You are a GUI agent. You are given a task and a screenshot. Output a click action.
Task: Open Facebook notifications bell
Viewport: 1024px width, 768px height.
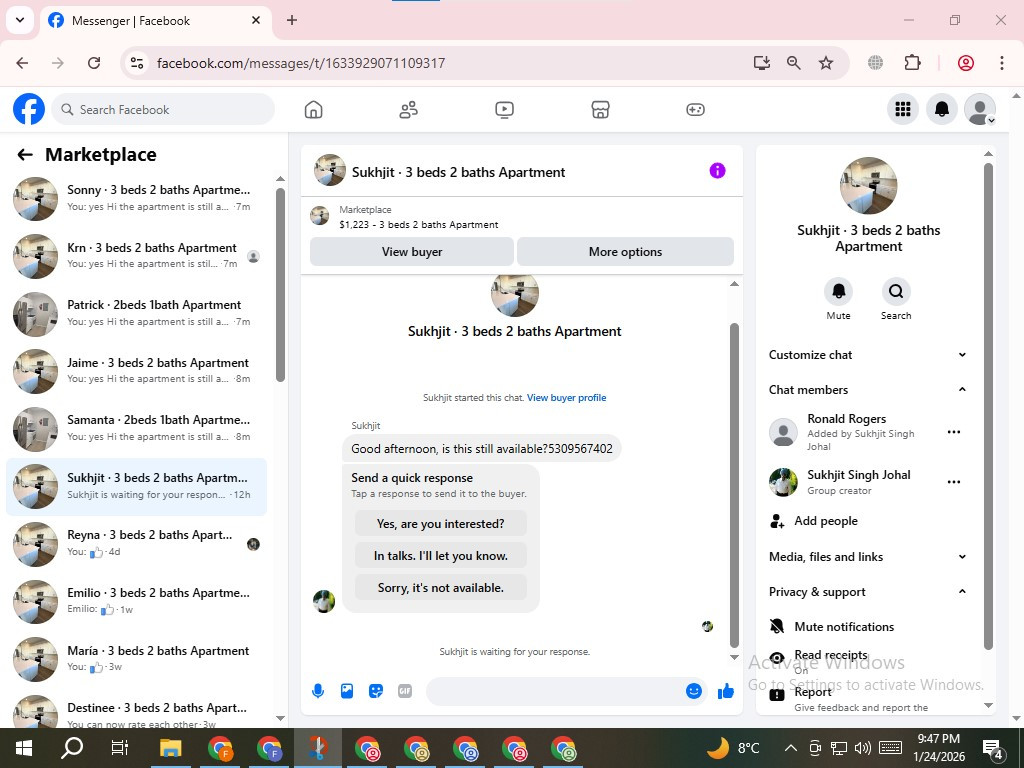(942, 109)
